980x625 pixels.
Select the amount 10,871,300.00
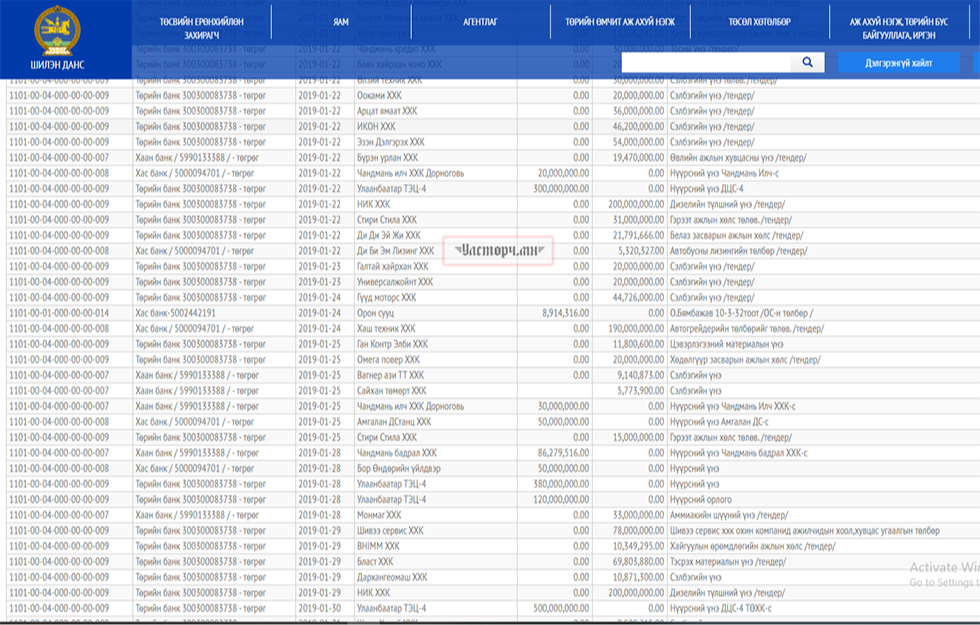638,578
